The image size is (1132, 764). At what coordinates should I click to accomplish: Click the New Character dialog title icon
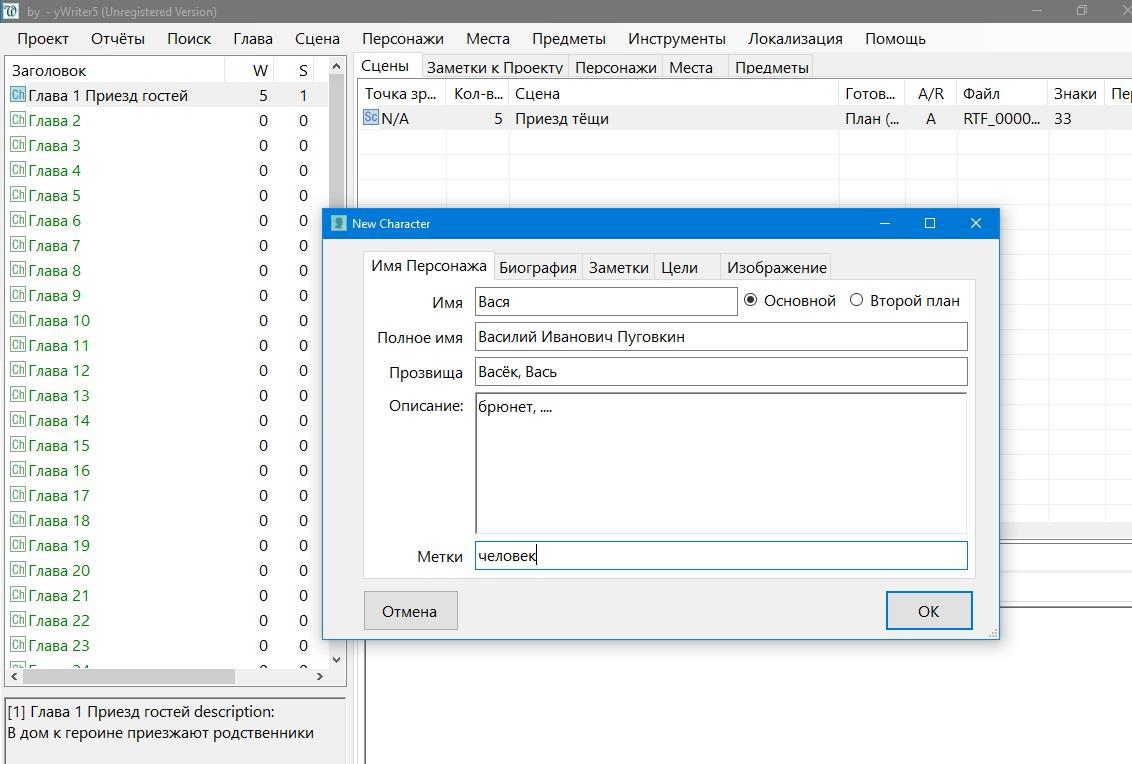(x=339, y=223)
